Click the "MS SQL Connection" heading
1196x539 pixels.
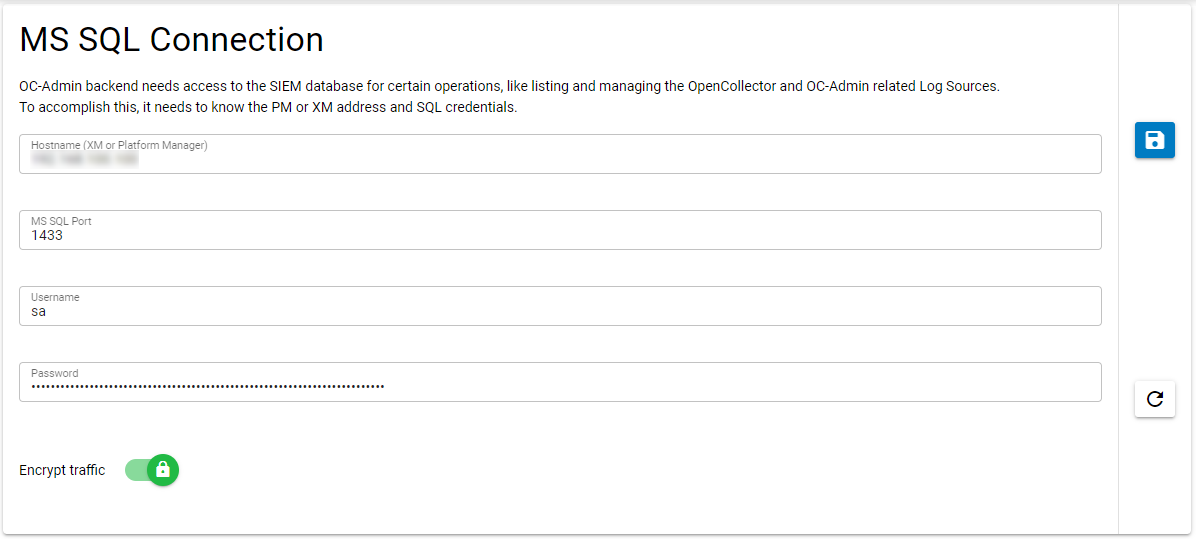pos(171,40)
